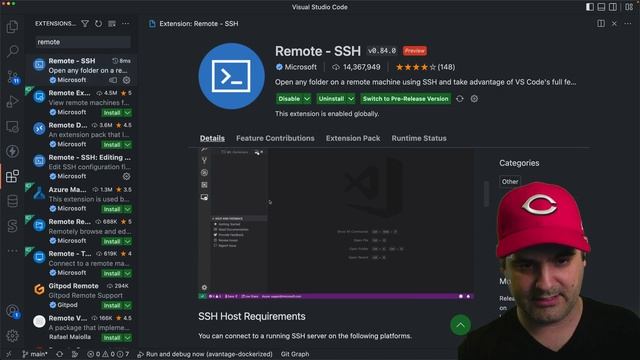The image size is (640, 360).
Task: Refresh the extensions list
Action: [98, 24]
